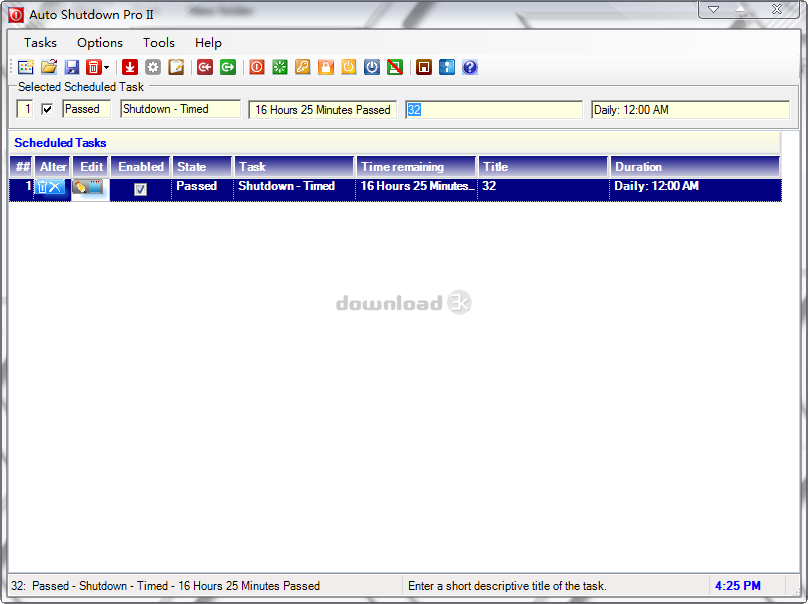Save tasks with the floppy disk icon
Viewport: 808px width, 604px height.
tap(72, 67)
